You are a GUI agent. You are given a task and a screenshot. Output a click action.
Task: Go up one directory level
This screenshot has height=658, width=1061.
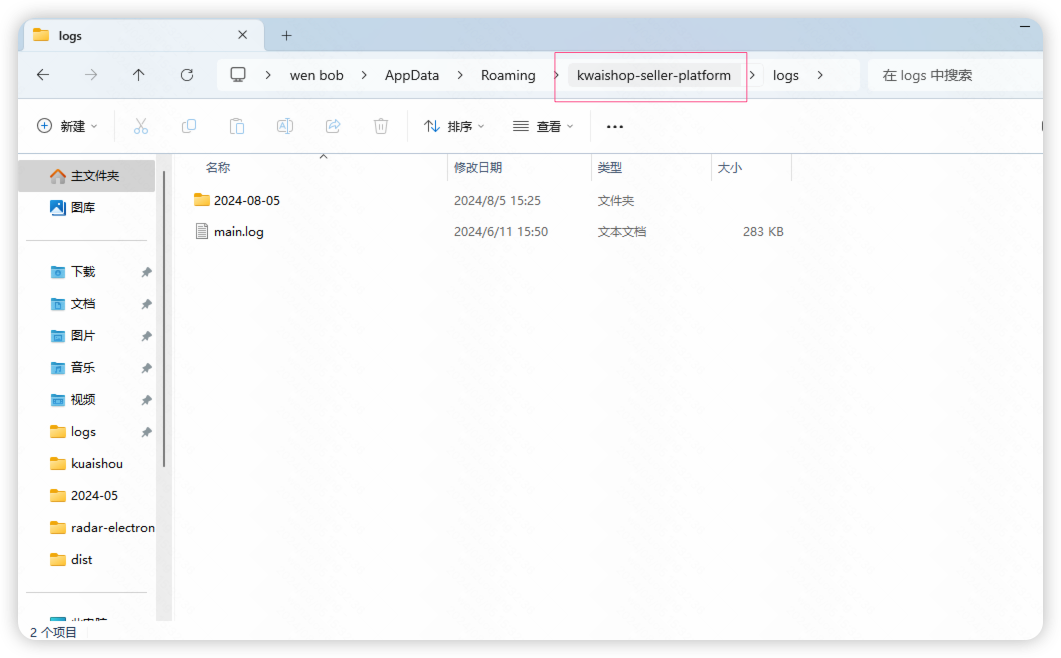139,75
